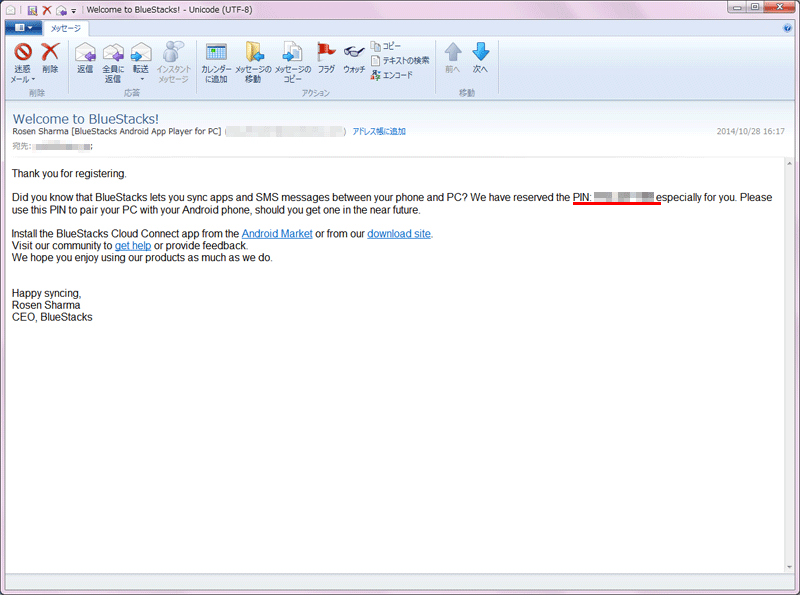Viewport: 800px width, 595px height.
Task: Click the subject line Welcome to BlueStacks!
Action: [86, 119]
